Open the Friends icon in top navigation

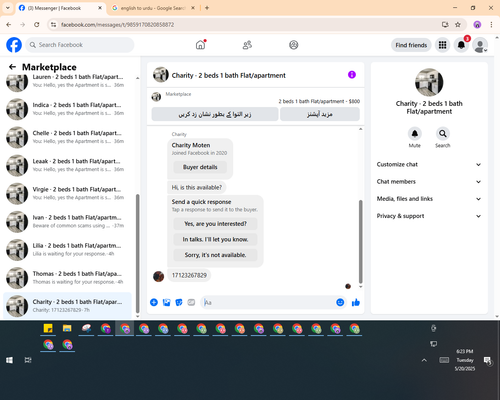[x=247, y=45]
